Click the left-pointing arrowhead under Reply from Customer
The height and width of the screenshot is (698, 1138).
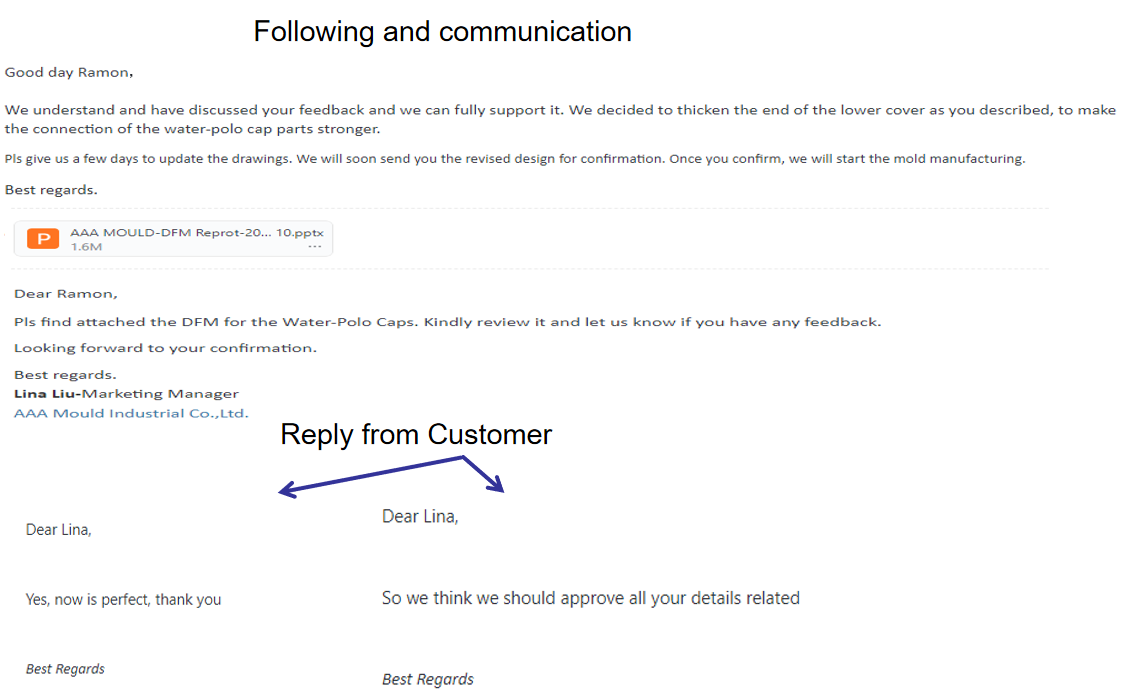tap(286, 490)
